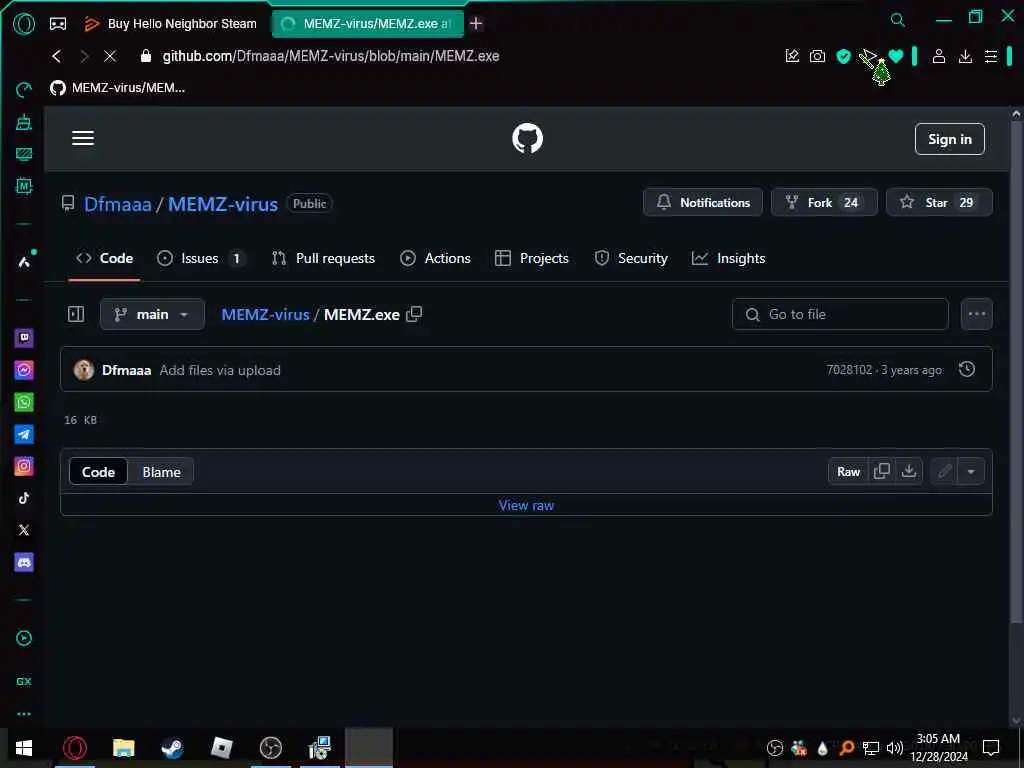Image resolution: width=1024 pixels, height=768 pixels.
Task: Open the MEMZ-virus bookmark bar item
Action: 118,88
